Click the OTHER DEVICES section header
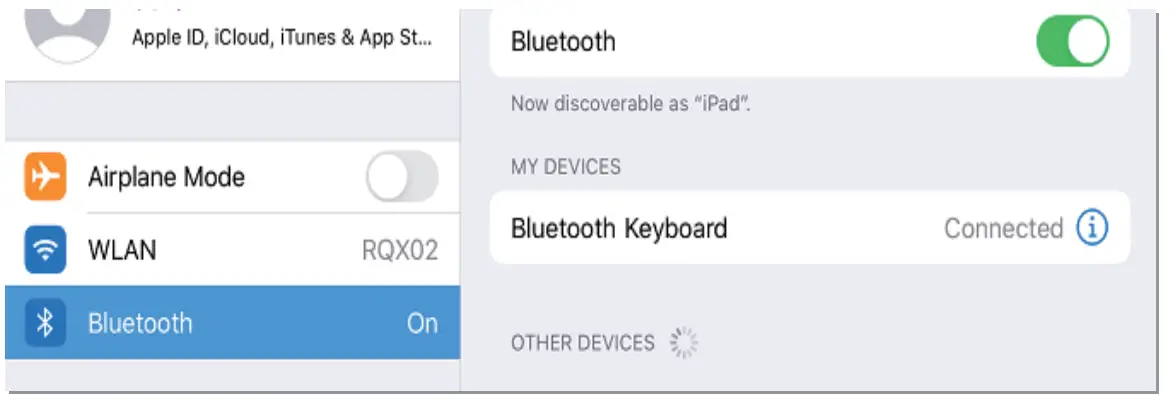 coord(582,343)
